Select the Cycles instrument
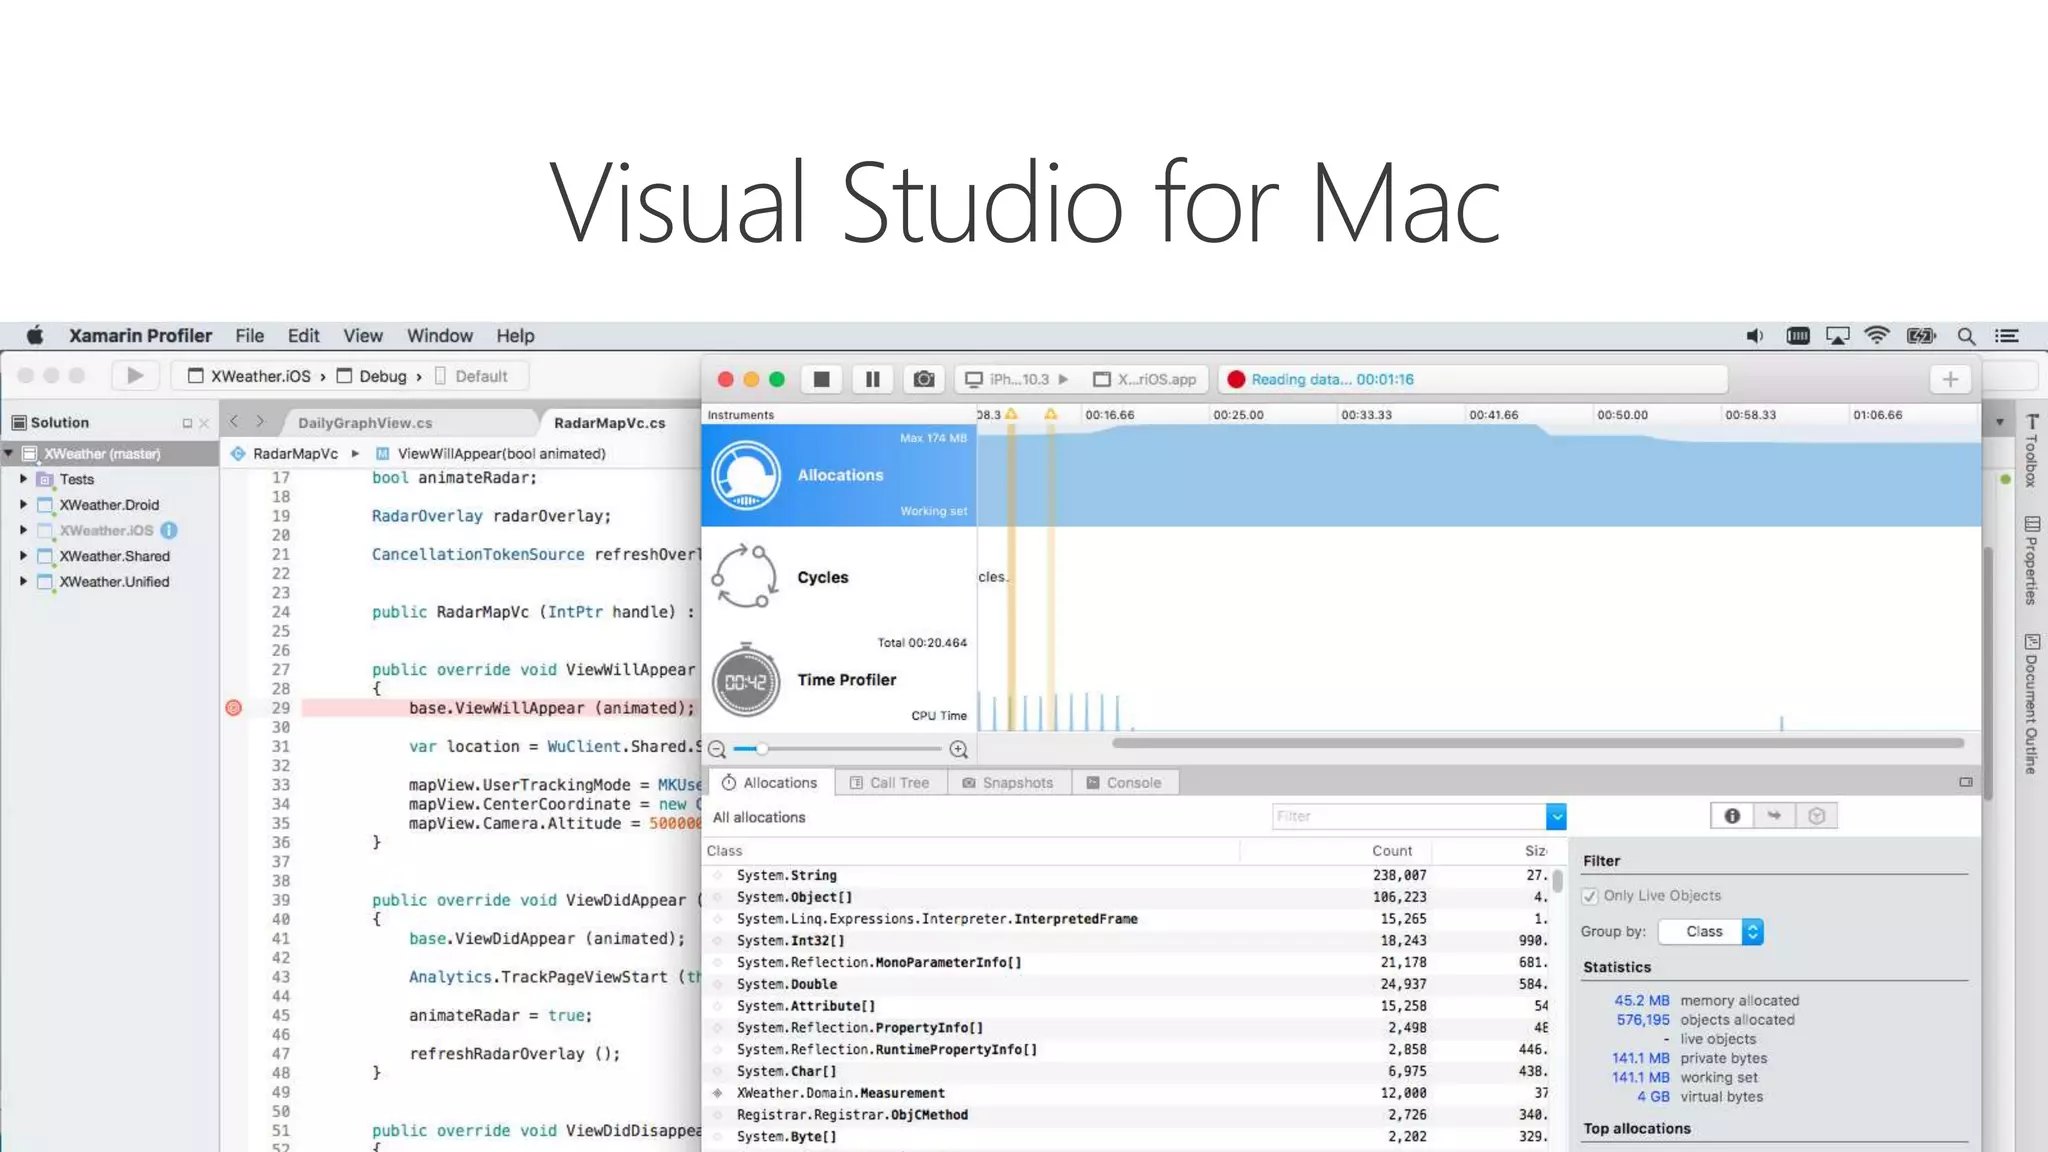The height and width of the screenshot is (1152, 2048). click(x=839, y=577)
